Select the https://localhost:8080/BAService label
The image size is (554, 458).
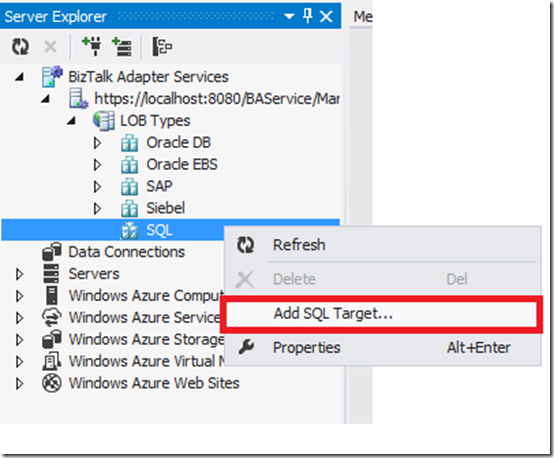(217, 99)
